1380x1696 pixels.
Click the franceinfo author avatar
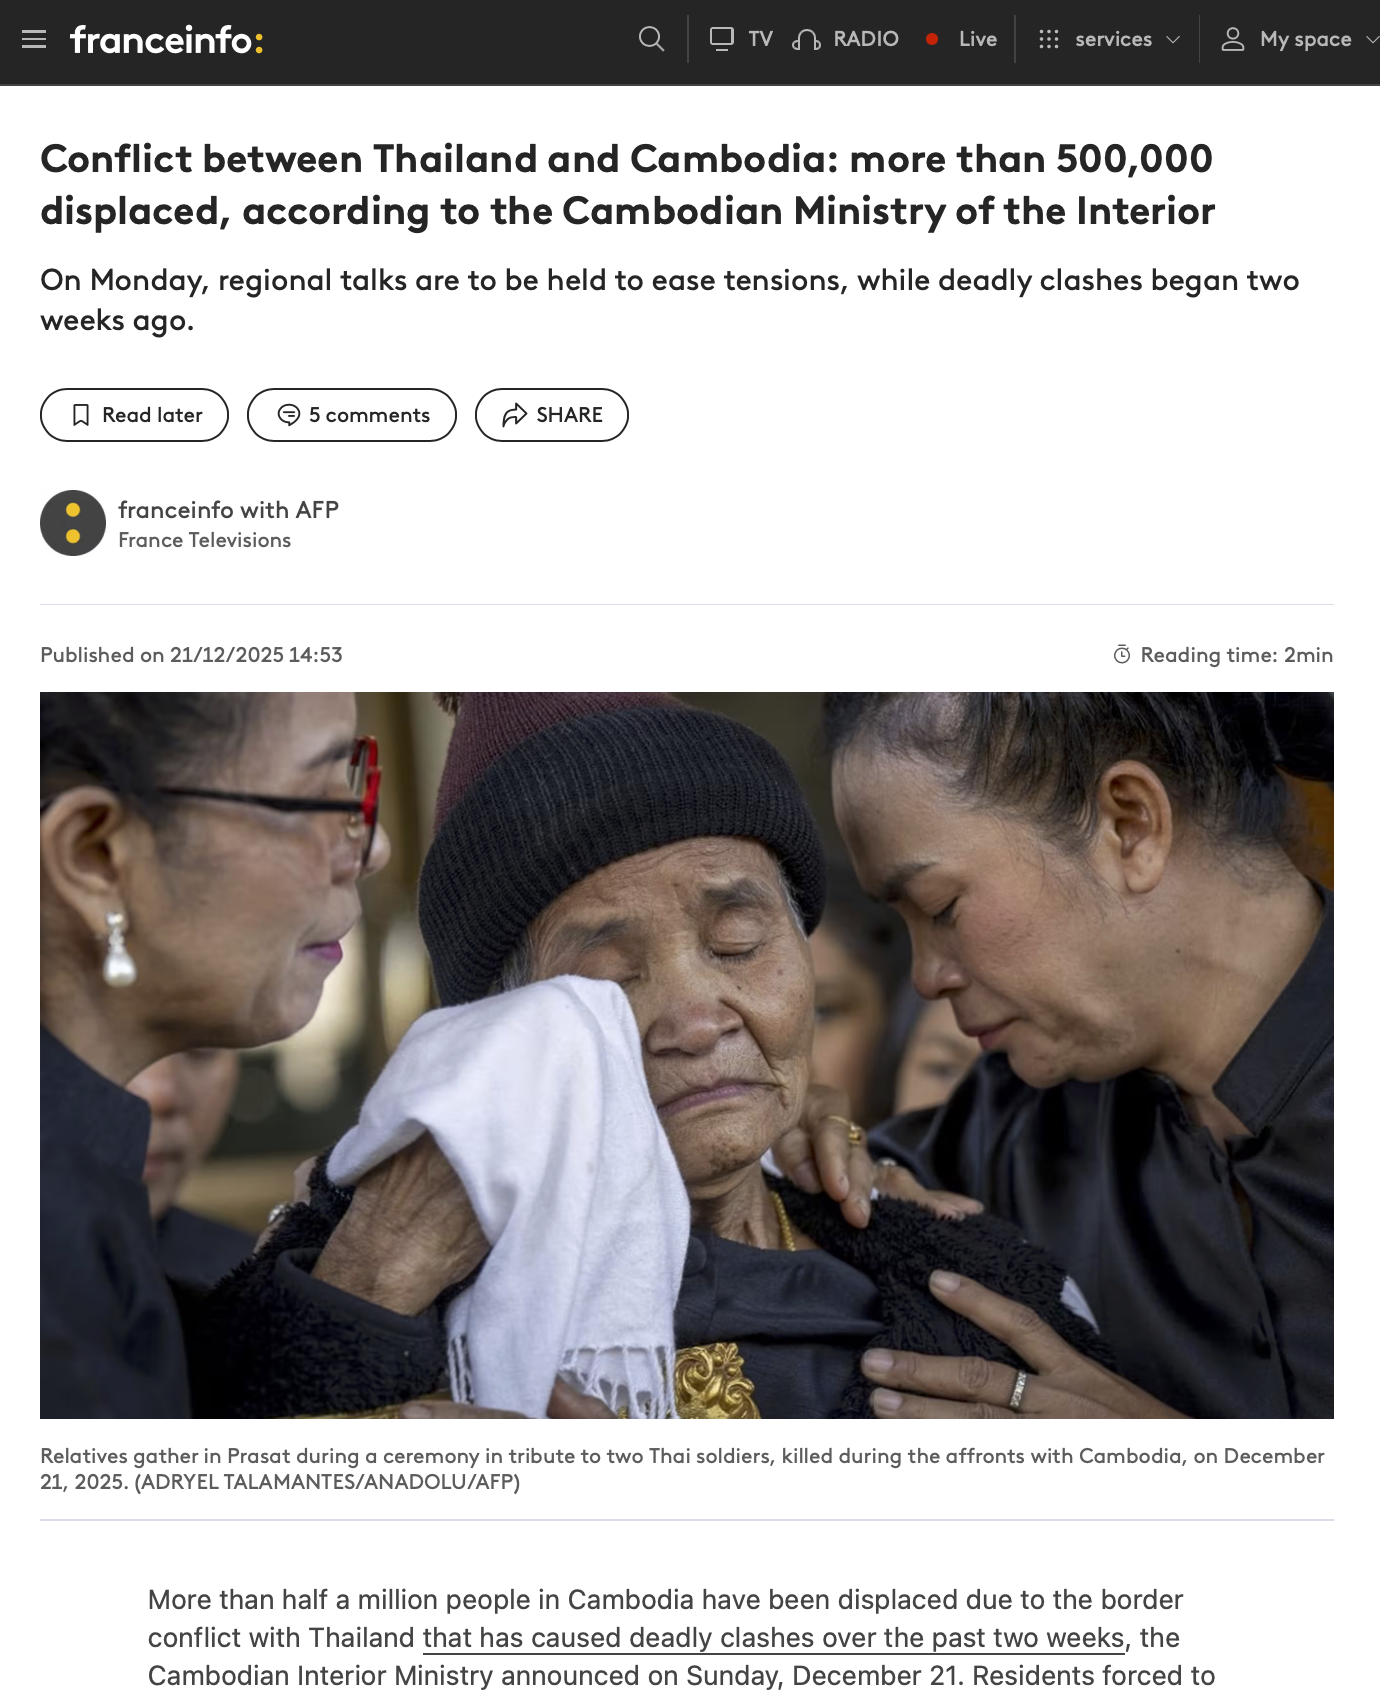tap(73, 523)
